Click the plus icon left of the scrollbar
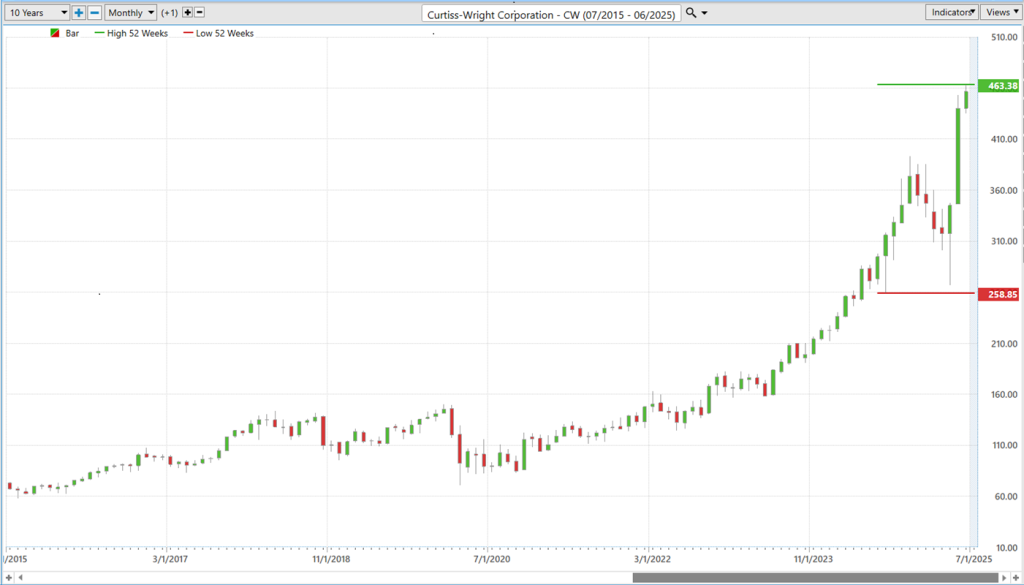This screenshot has height=585, width=1024. [x=9, y=578]
